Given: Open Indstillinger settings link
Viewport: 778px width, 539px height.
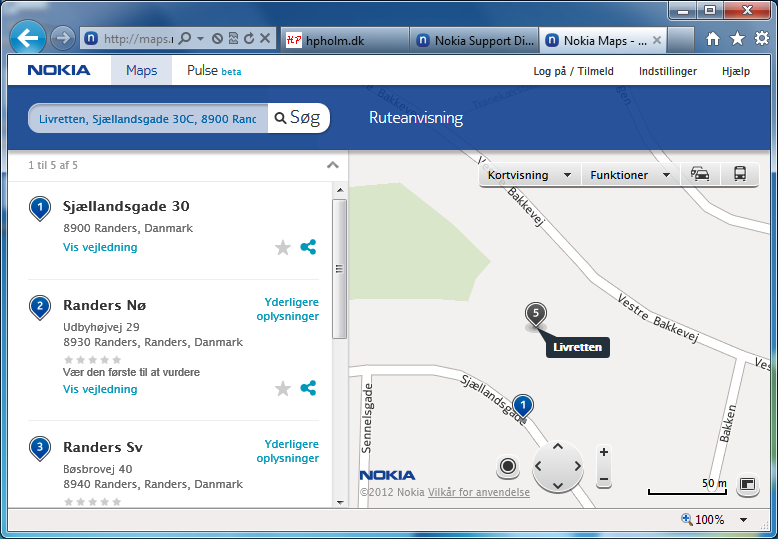Looking at the screenshot, I should (667, 71).
